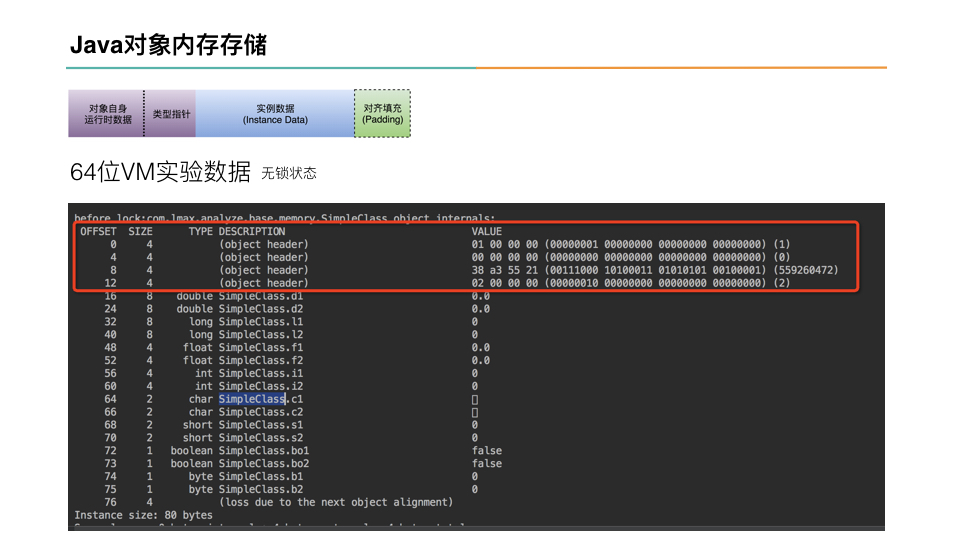
Task: Click the false value for bo1
Action: click(487, 451)
